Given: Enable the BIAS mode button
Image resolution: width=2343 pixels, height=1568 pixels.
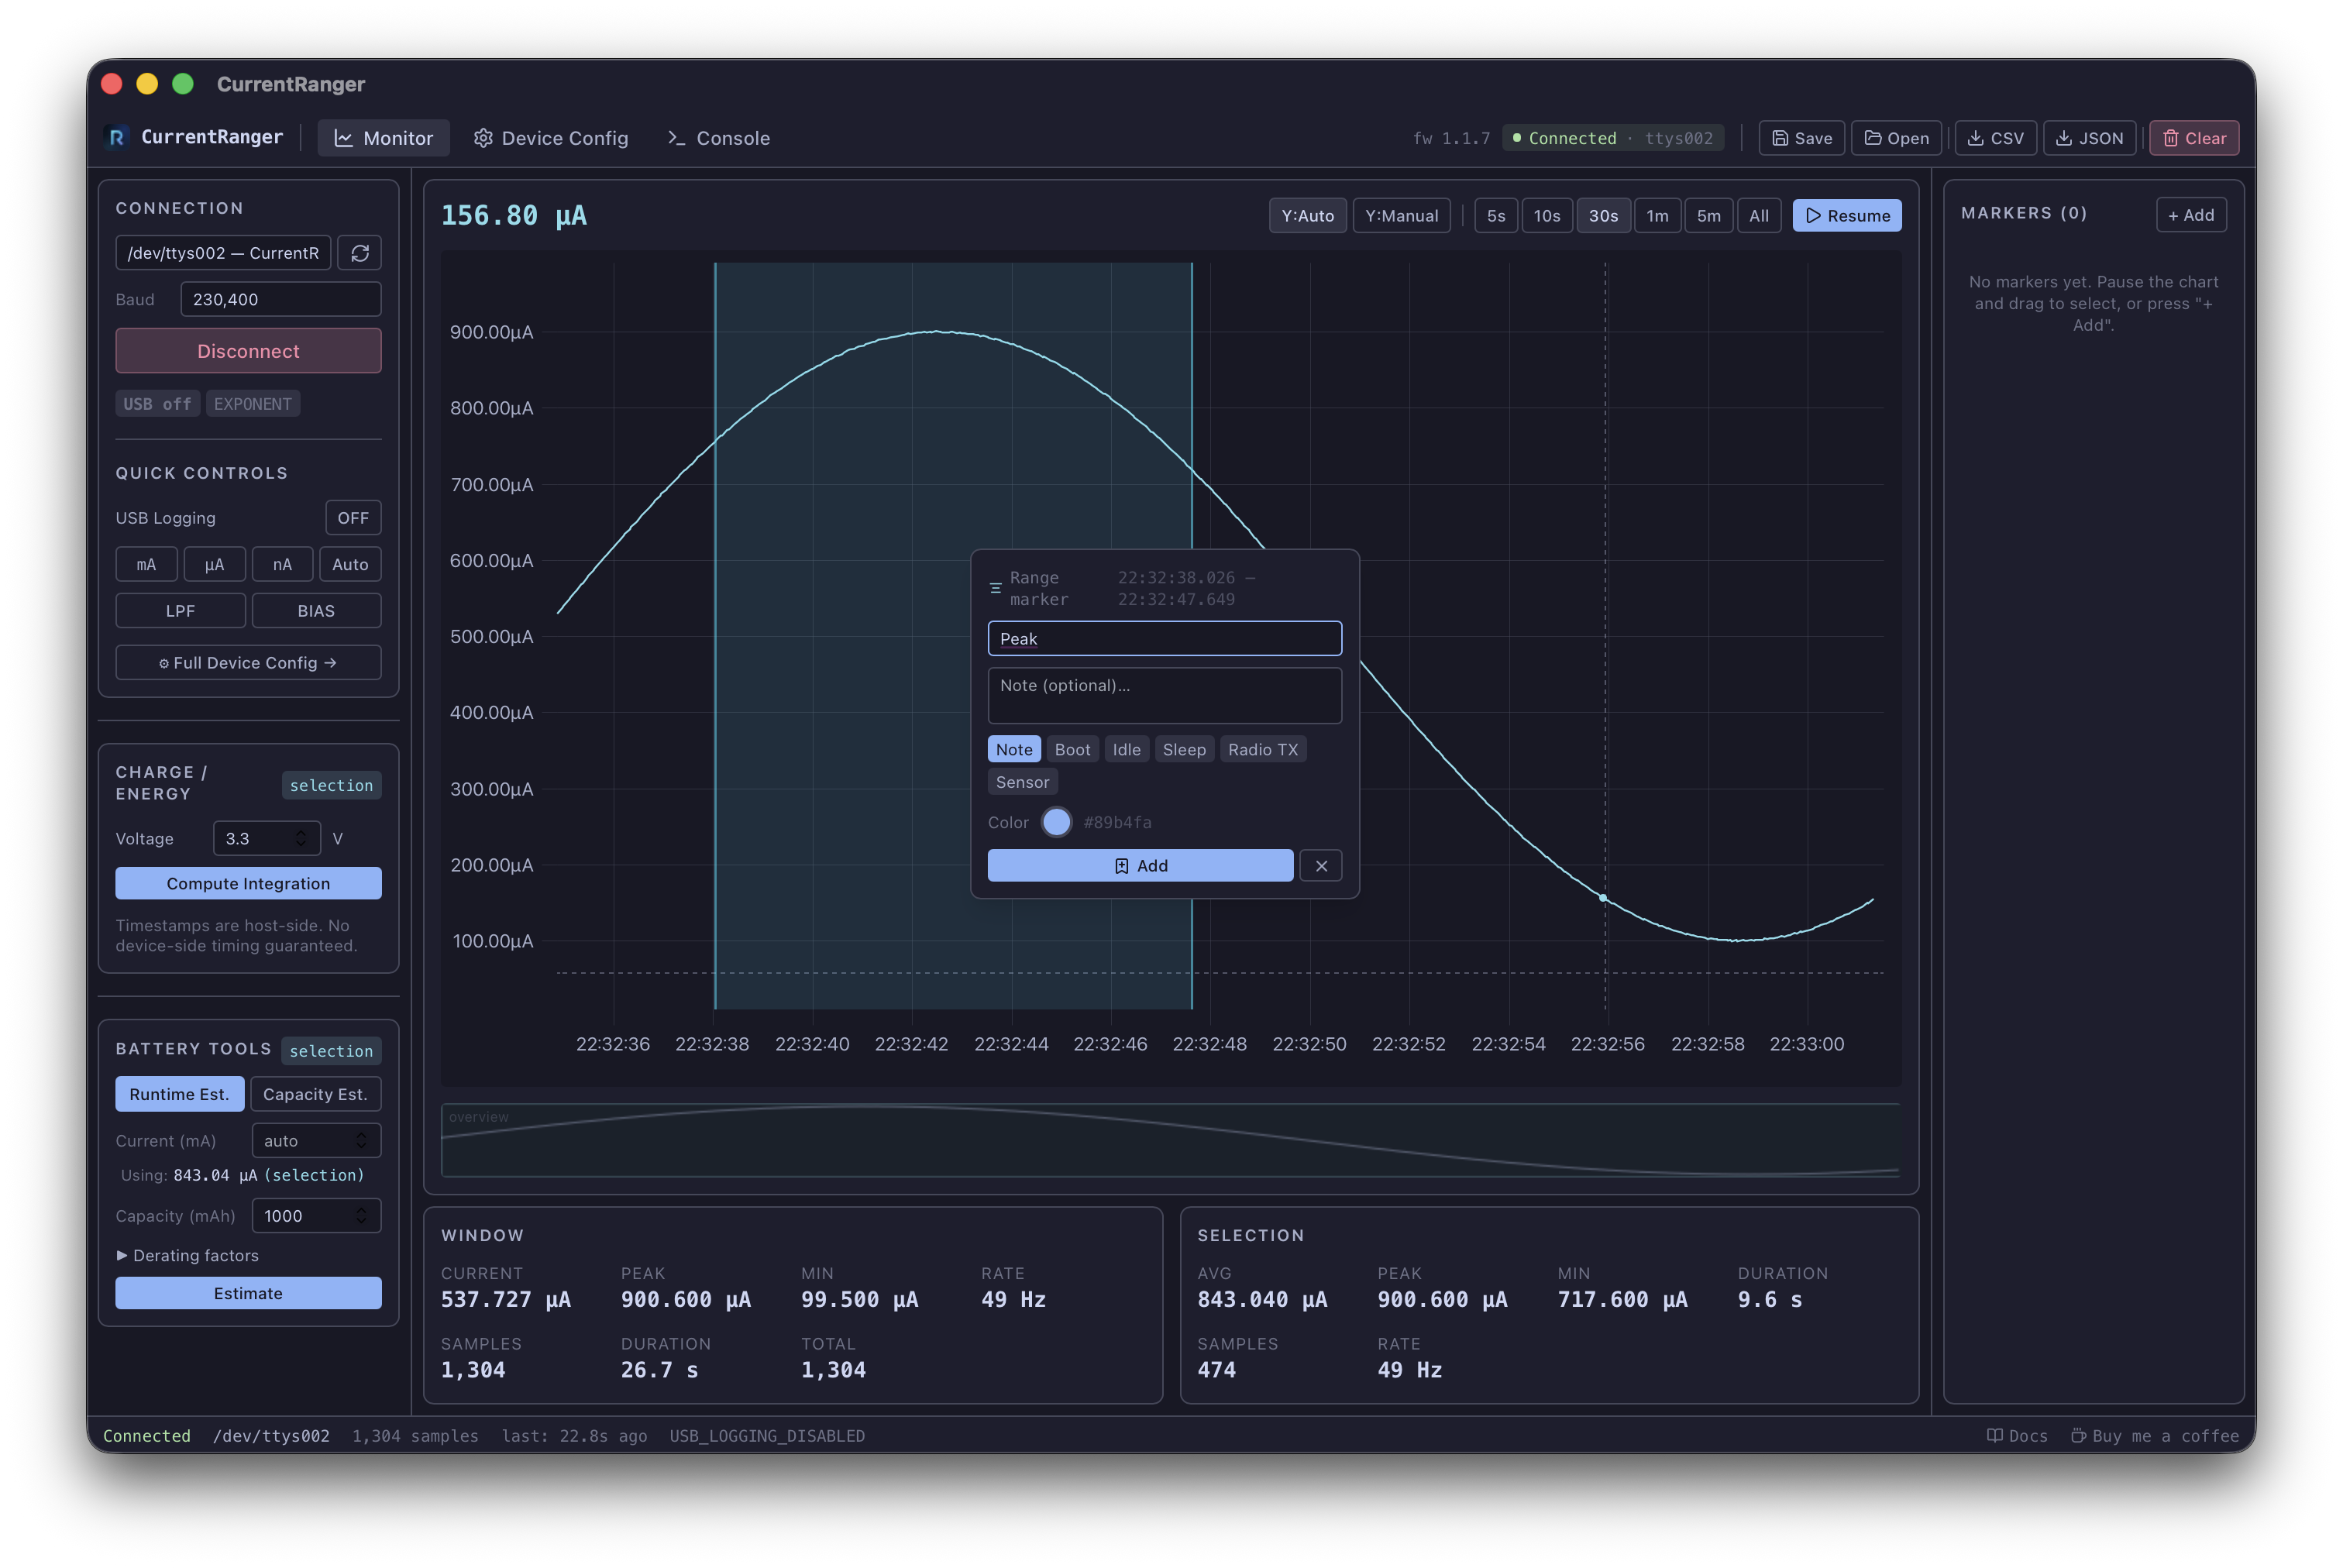Looking at the screenshot, I should [x=316, y=611].
